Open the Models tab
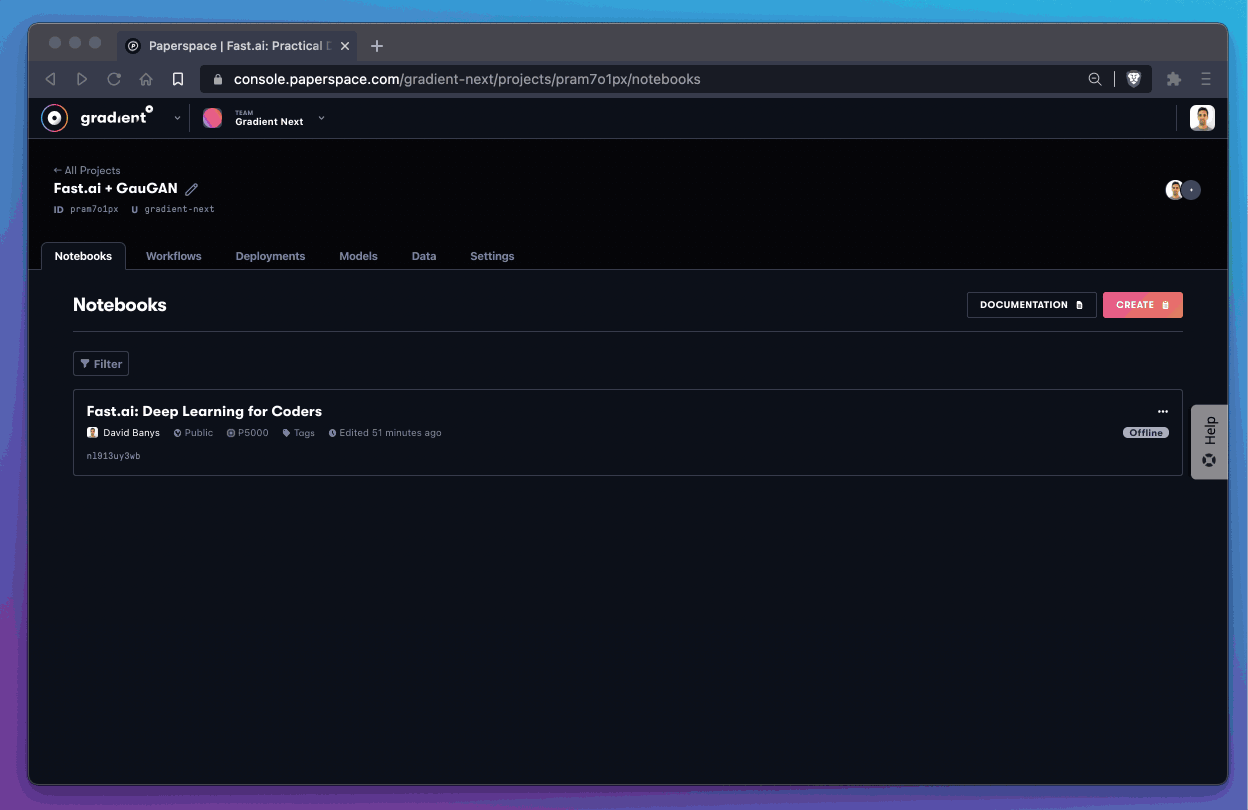 pos(358,256)
